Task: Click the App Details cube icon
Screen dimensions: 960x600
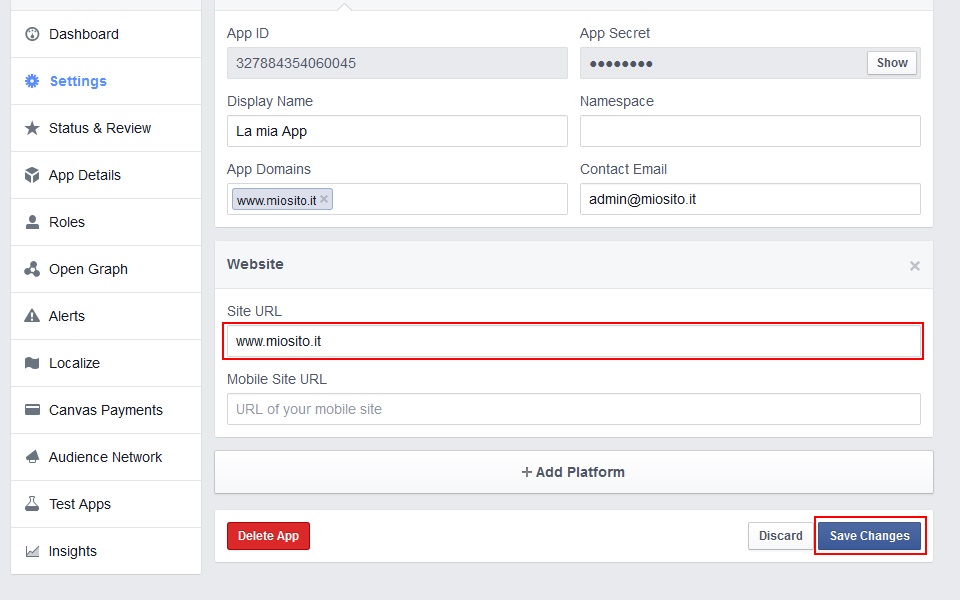Action: pyautogui.click(x=32, y=175)
